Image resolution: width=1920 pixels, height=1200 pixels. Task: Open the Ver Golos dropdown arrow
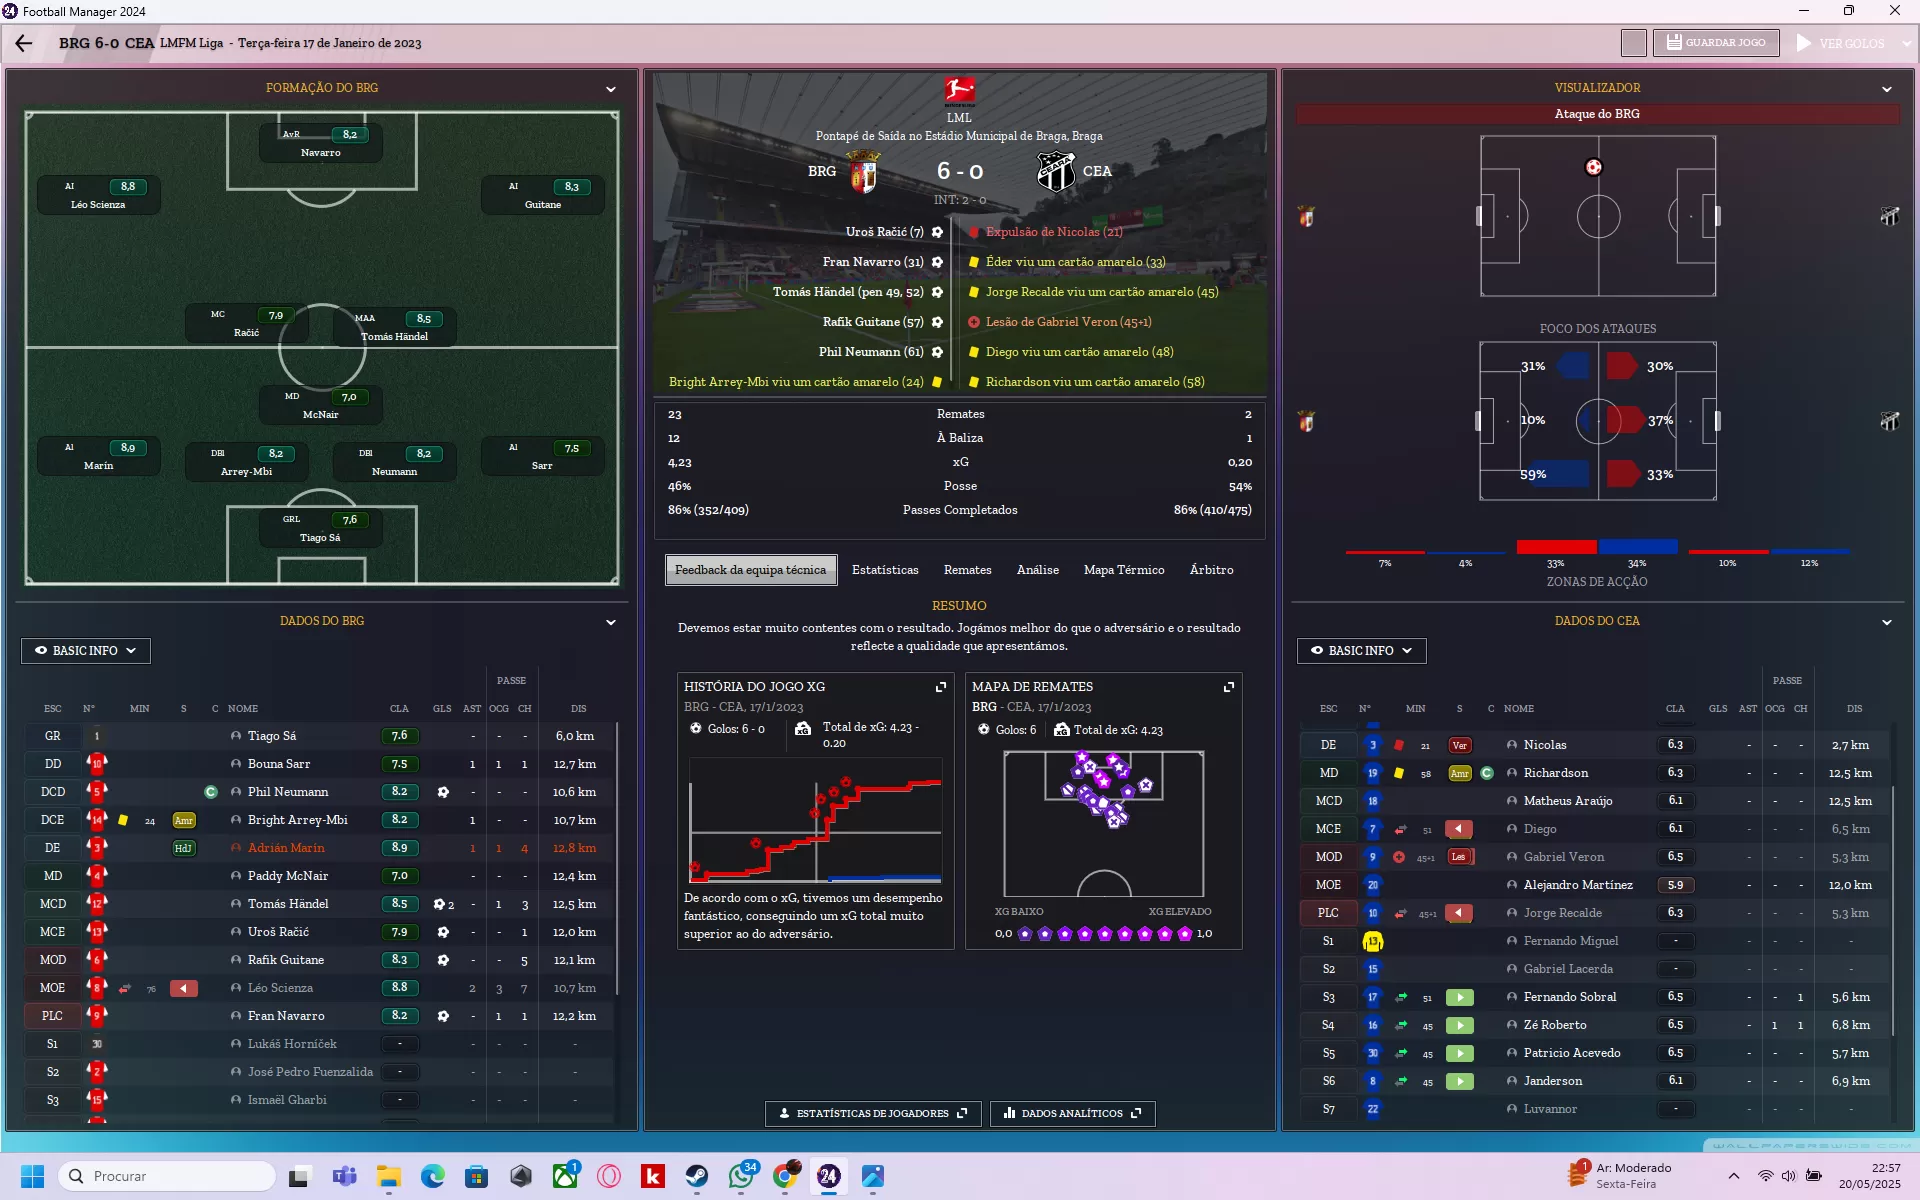click(1906, 43)
